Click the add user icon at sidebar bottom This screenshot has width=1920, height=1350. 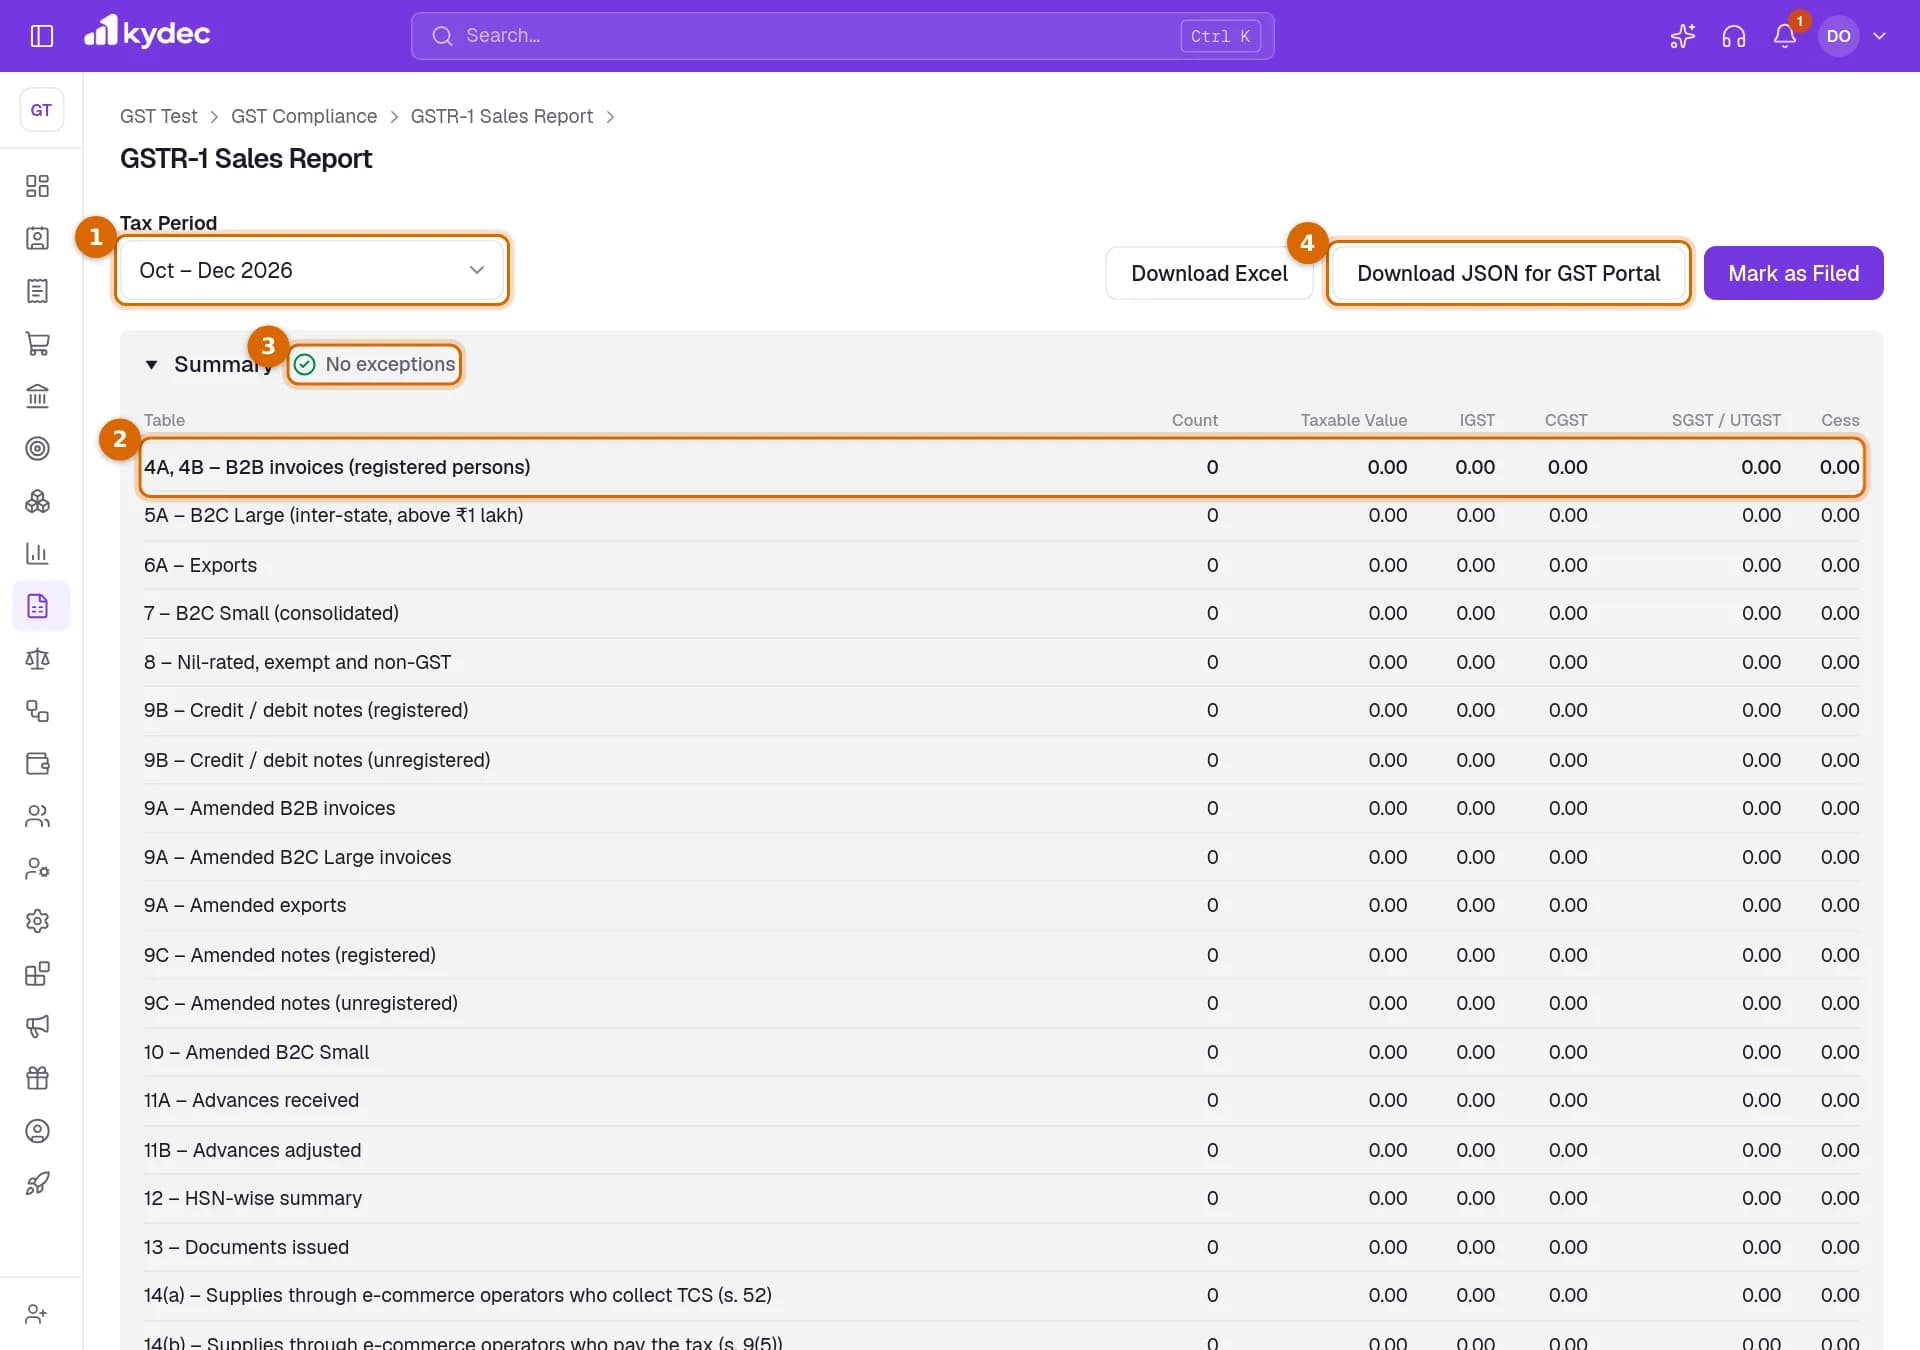click(37, 1314)
